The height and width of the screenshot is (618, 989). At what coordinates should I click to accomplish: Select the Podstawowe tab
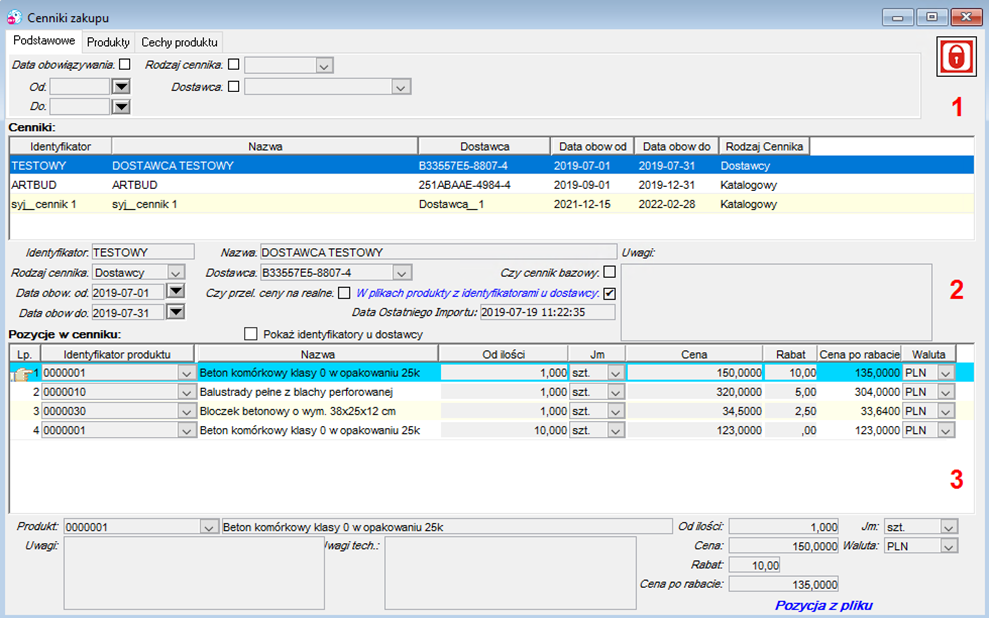click(x=44, y=40)
